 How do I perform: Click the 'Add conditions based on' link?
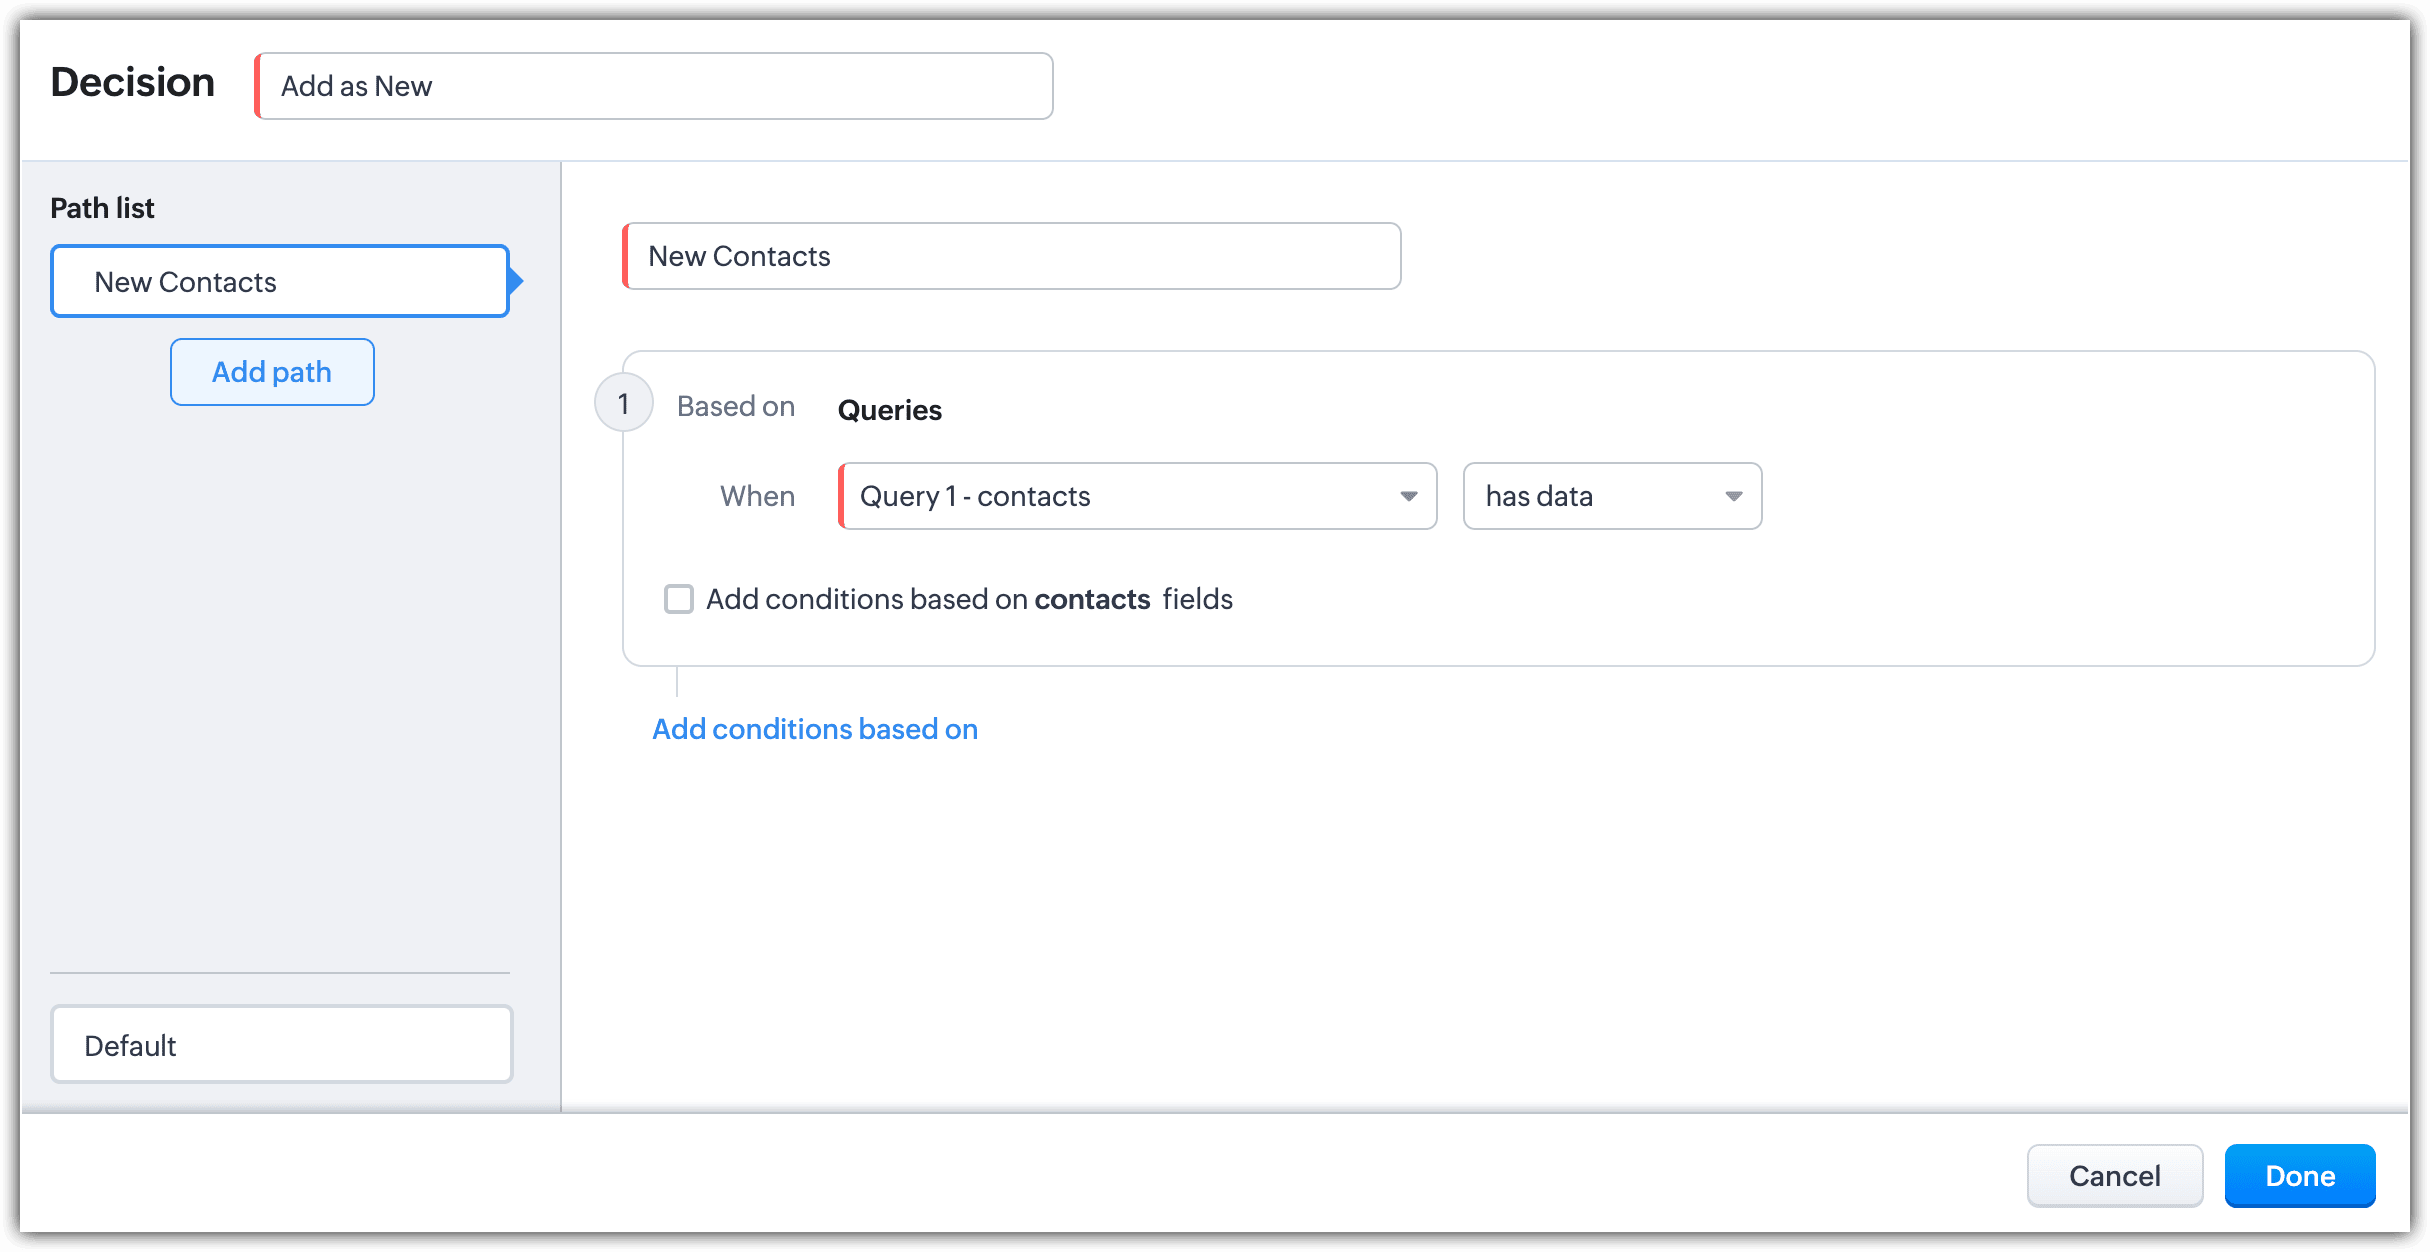814,729
